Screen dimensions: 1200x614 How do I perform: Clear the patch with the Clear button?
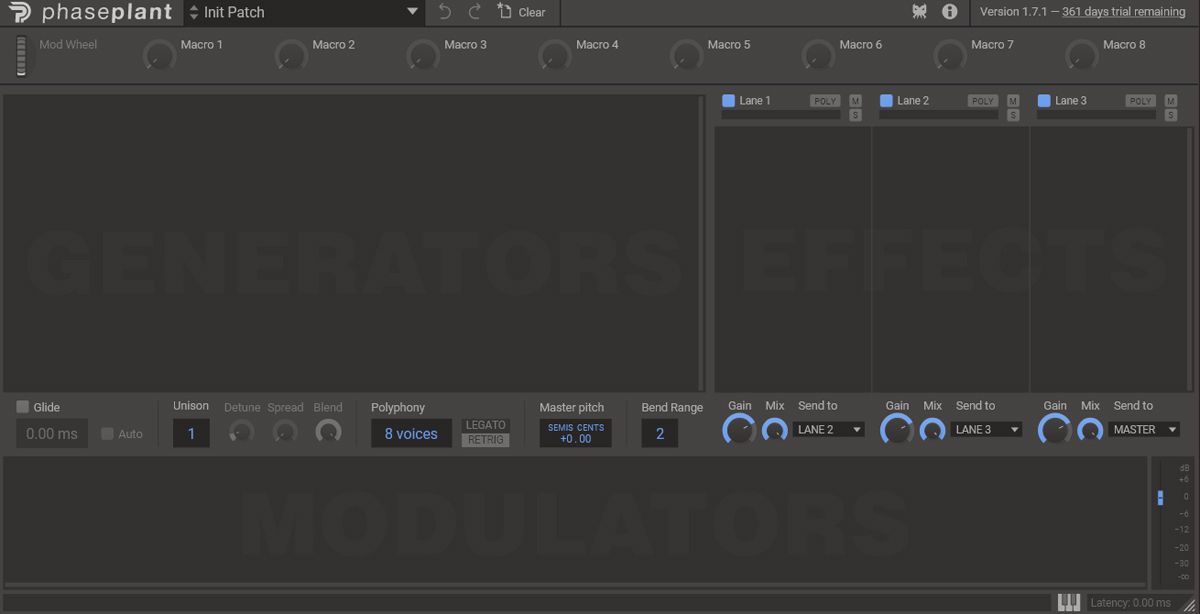coord(522,12)
